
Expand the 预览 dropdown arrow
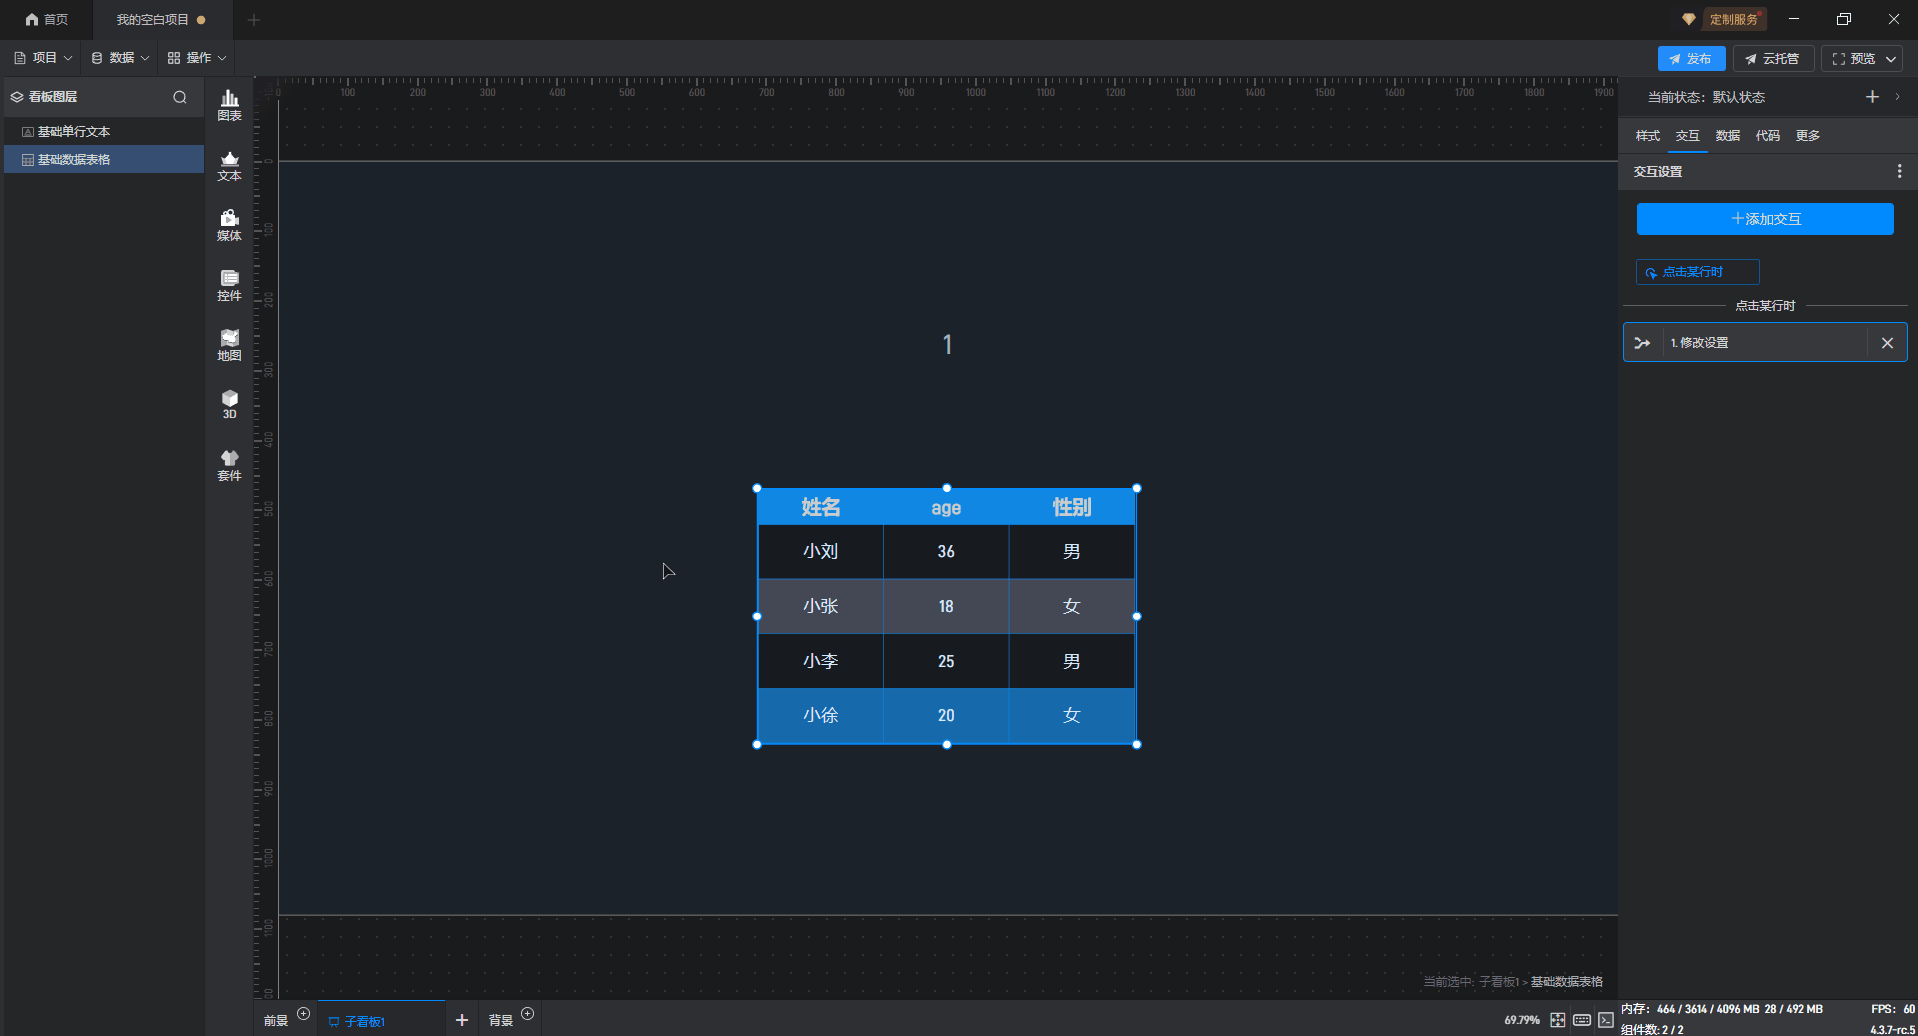point(1891,59)
